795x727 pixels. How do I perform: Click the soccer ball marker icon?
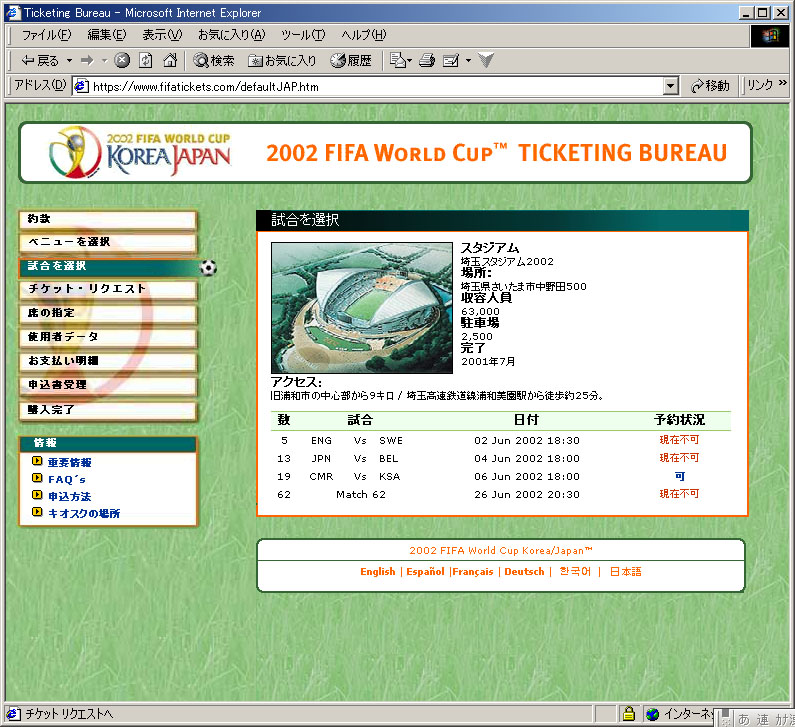(x=208, y=267)
